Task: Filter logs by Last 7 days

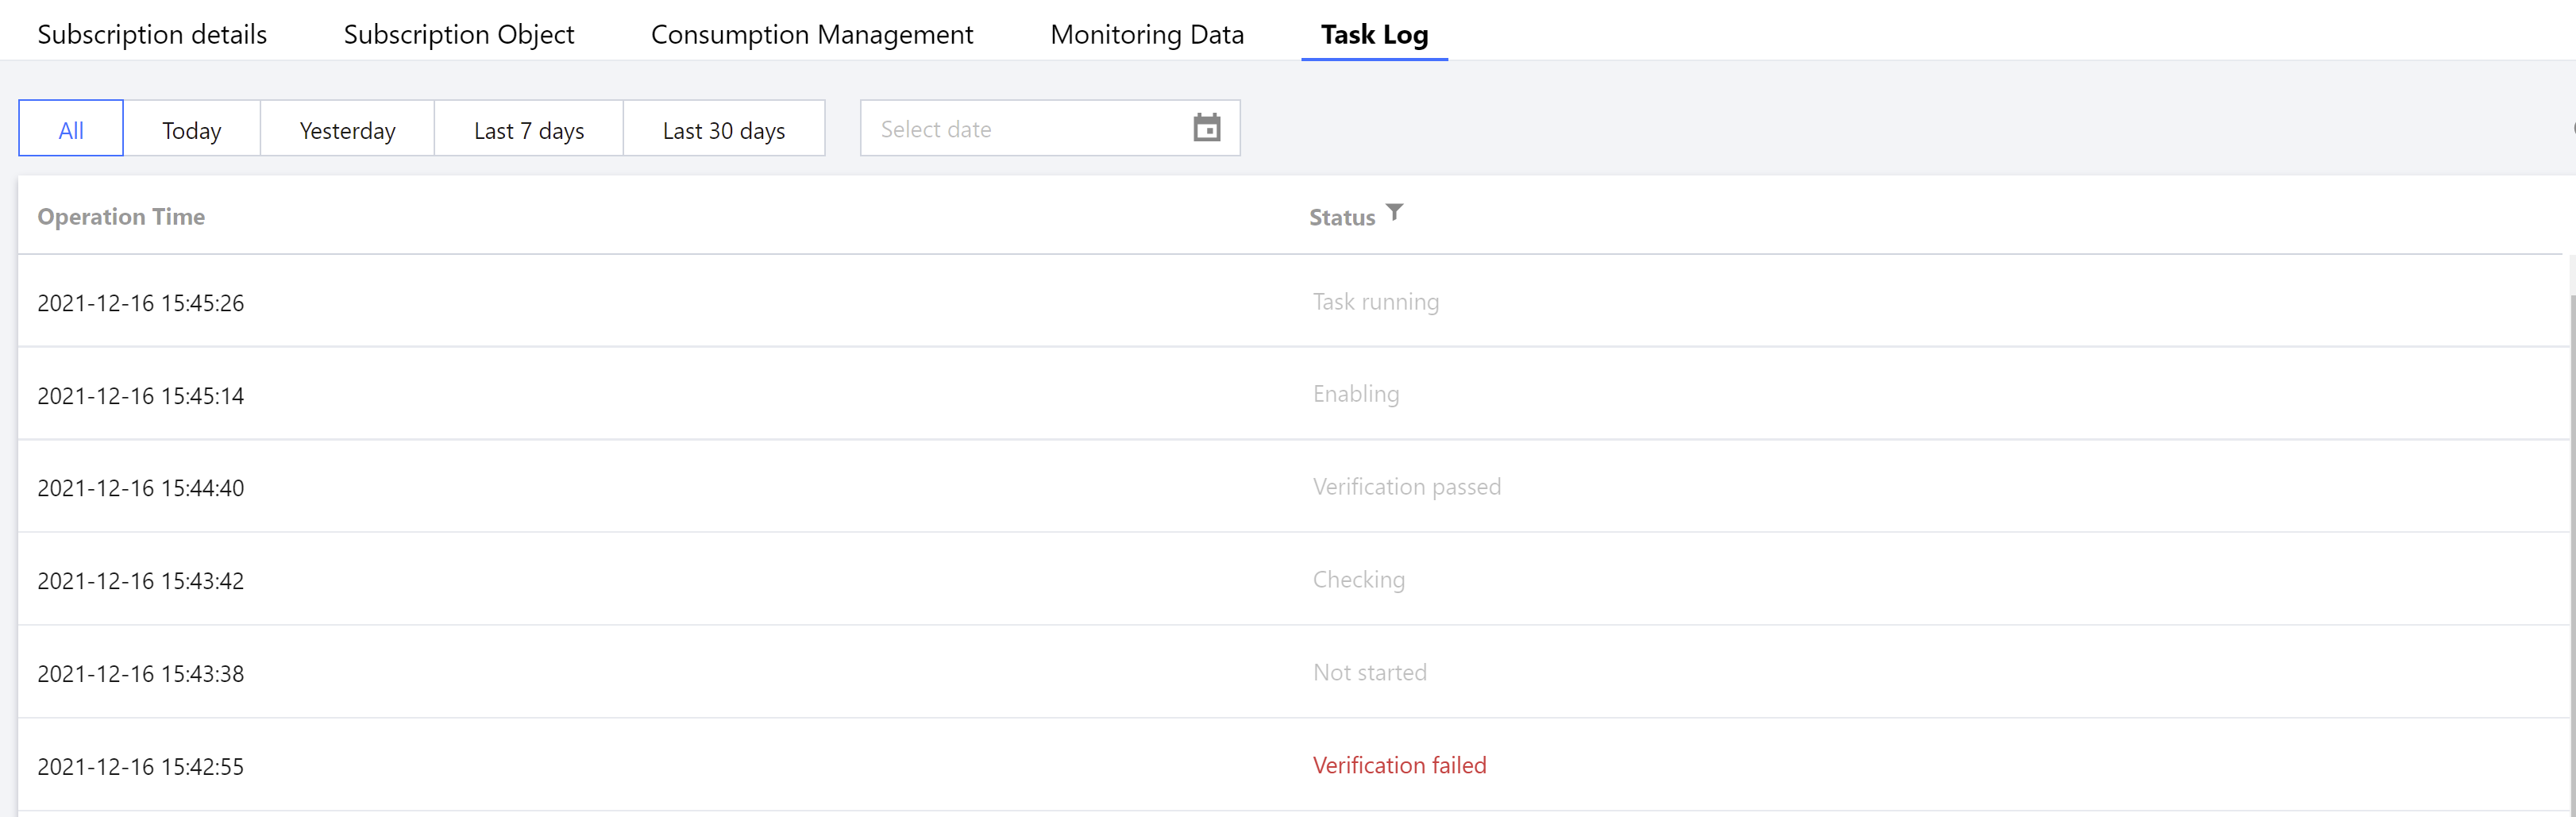Action: pyautogui.click(x=528, y=130)
